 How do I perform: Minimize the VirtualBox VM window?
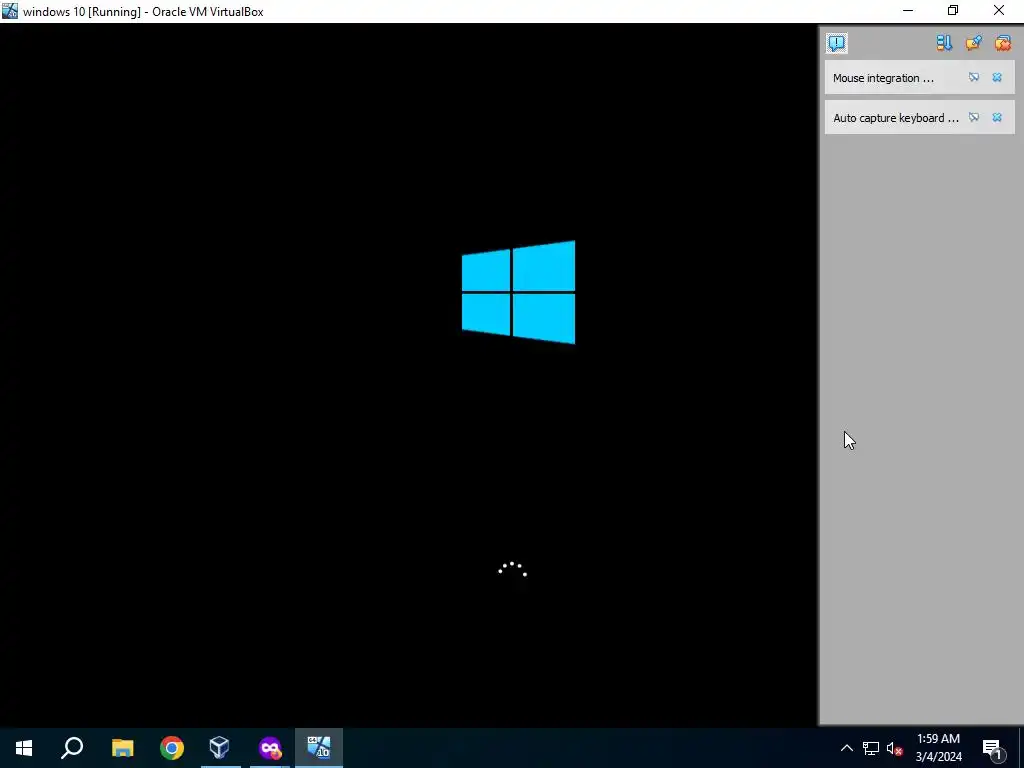click(908, 10)
